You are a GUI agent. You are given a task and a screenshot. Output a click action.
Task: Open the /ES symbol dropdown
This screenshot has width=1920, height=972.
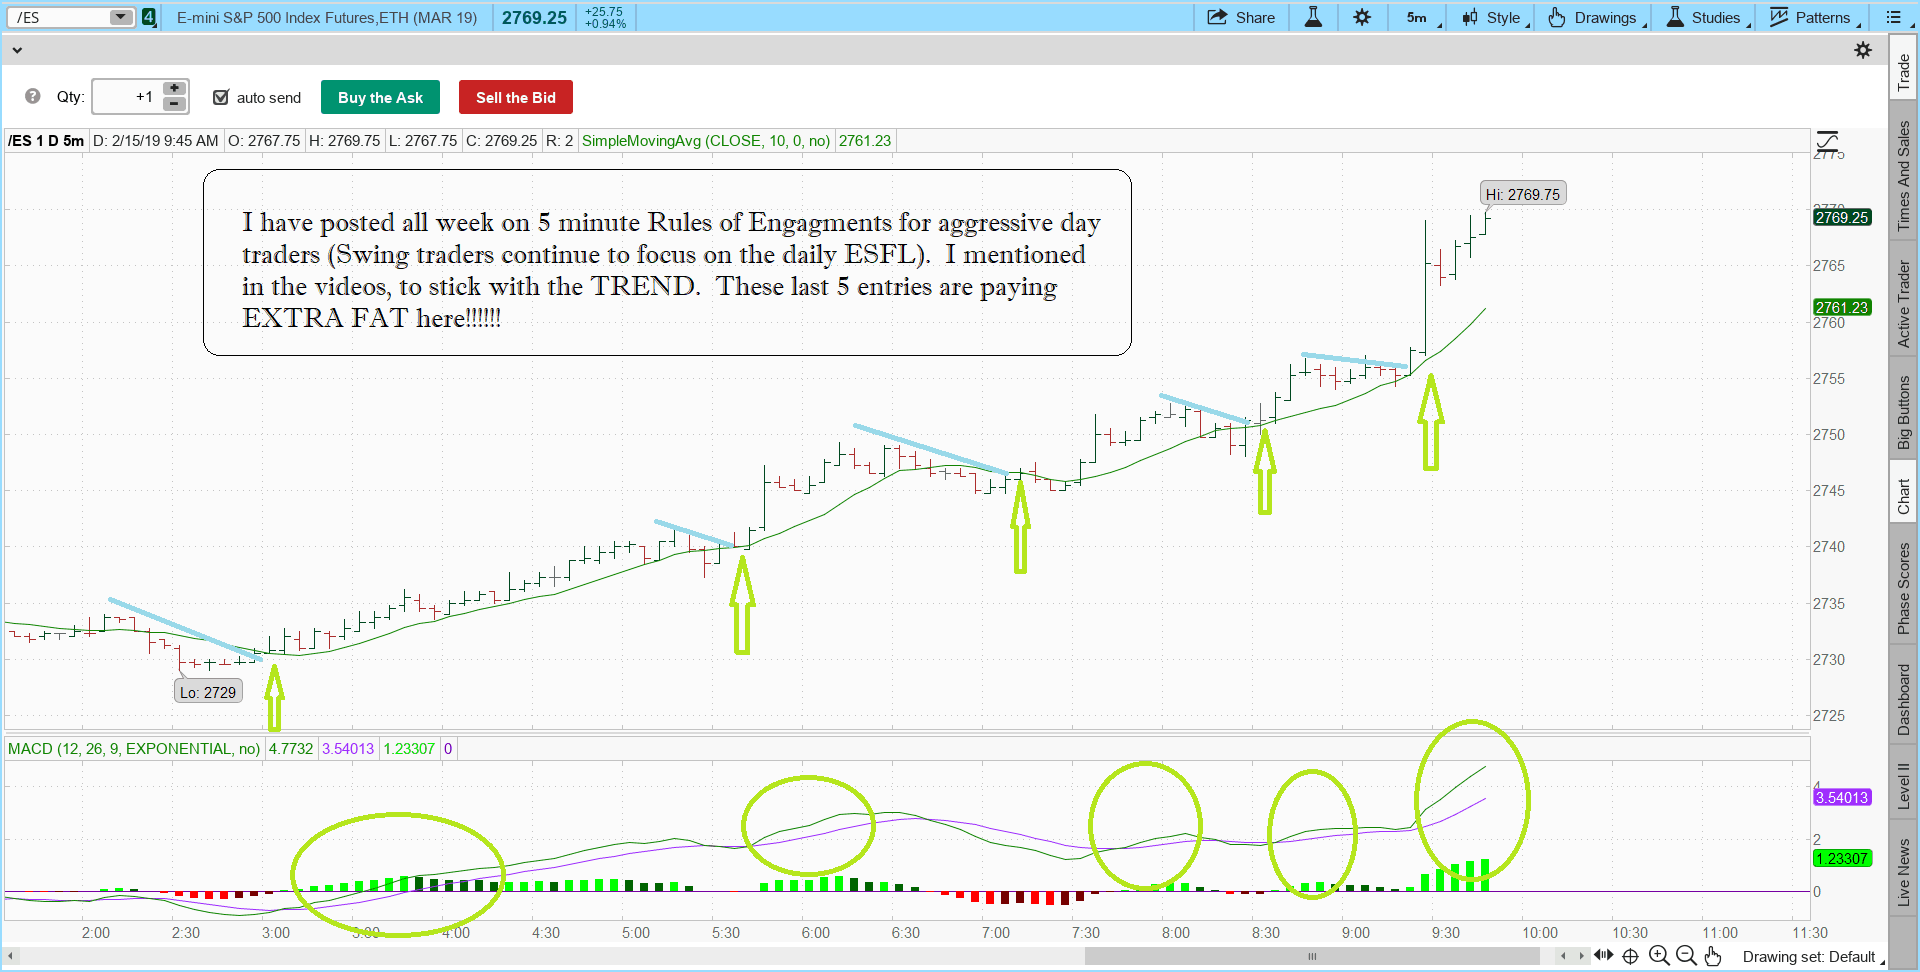120,17
